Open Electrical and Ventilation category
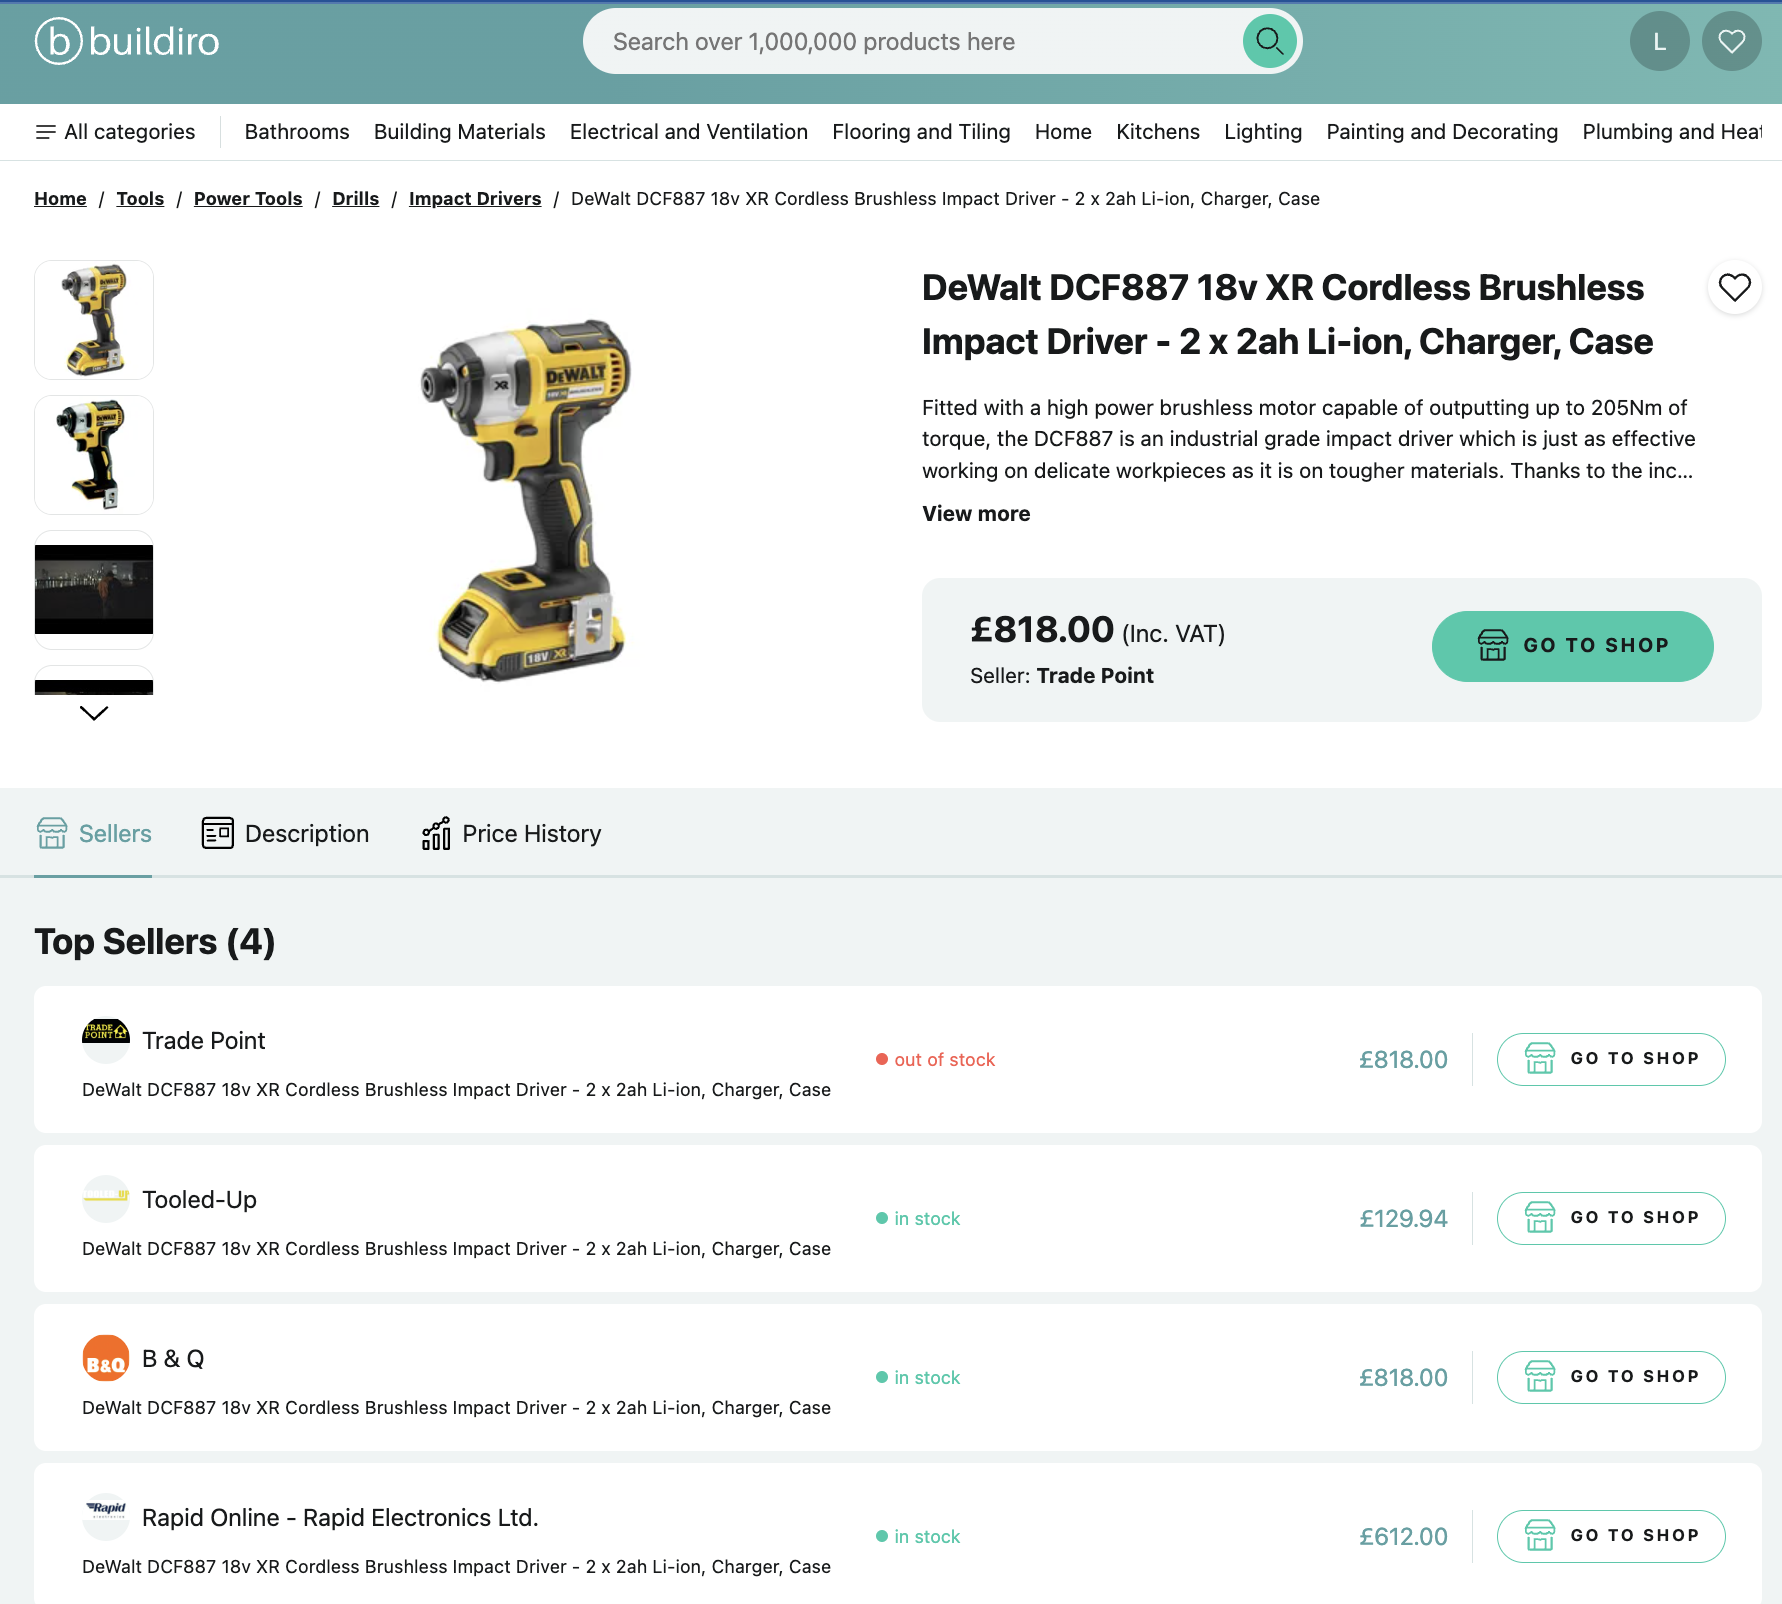Screen dimensions: 1782x1604 tap(689, 132)
